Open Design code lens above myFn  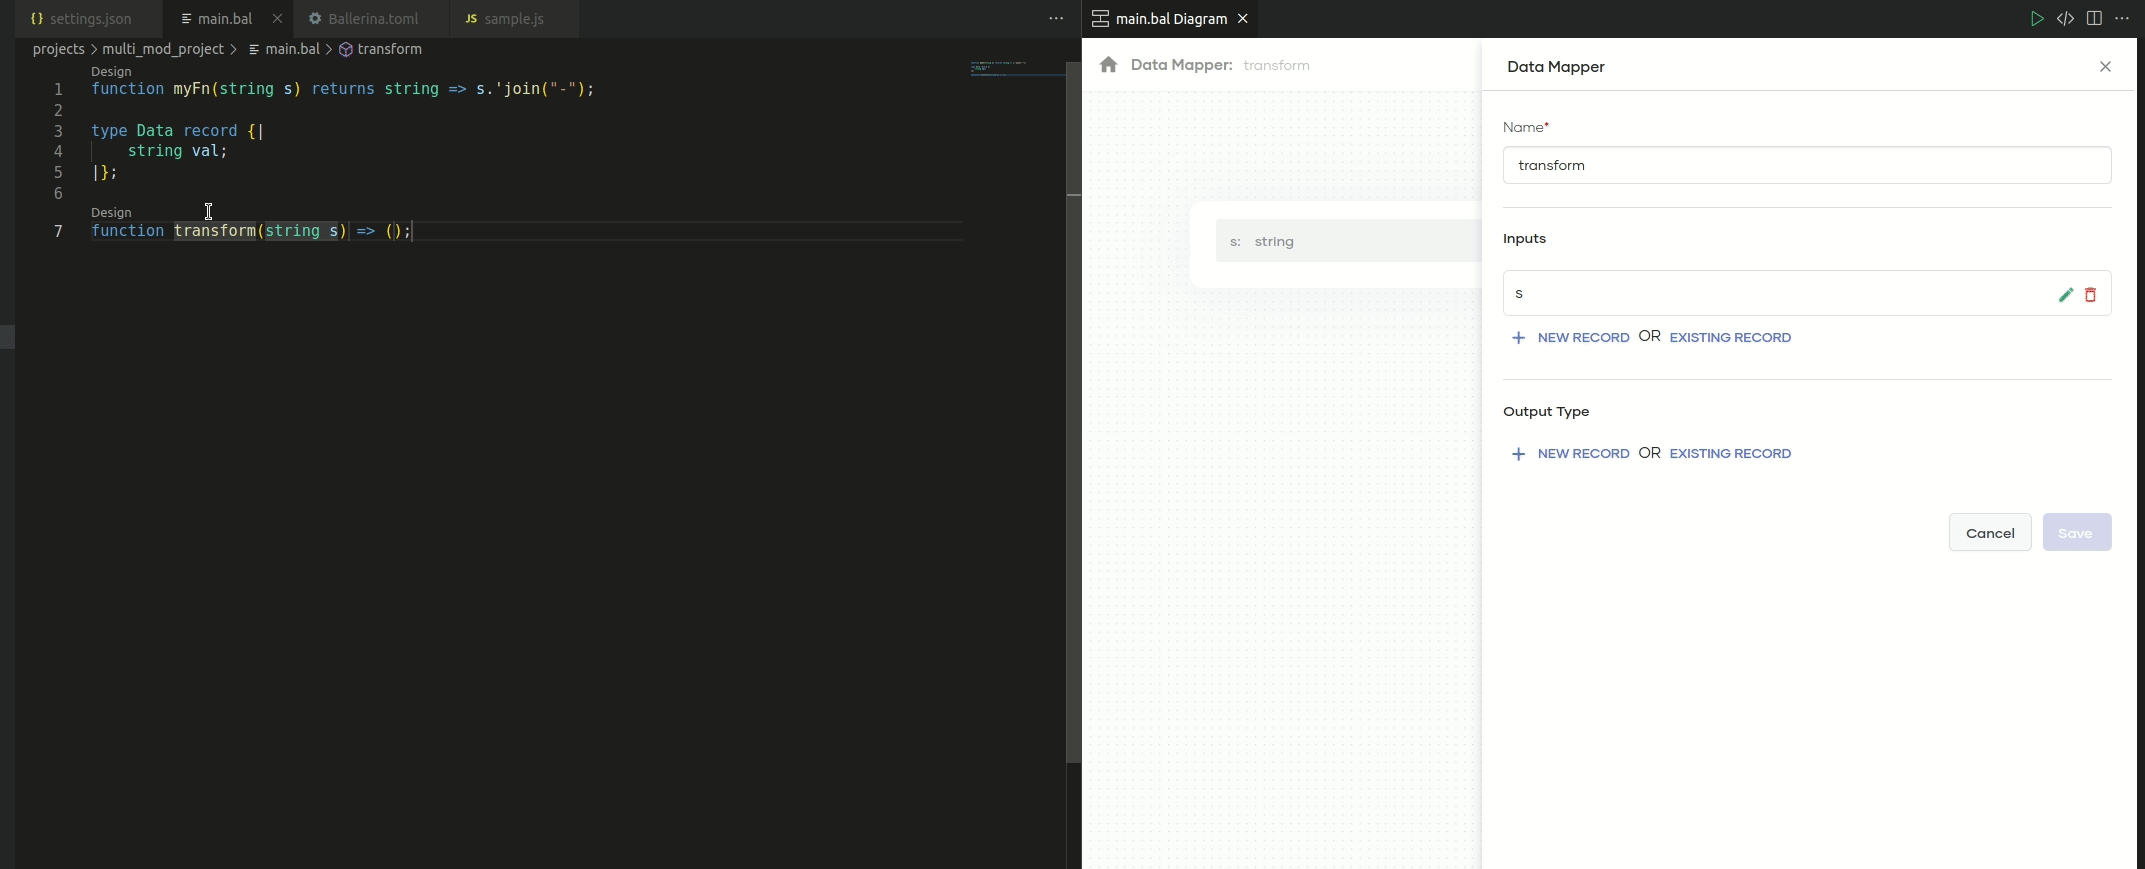[111, 72]
